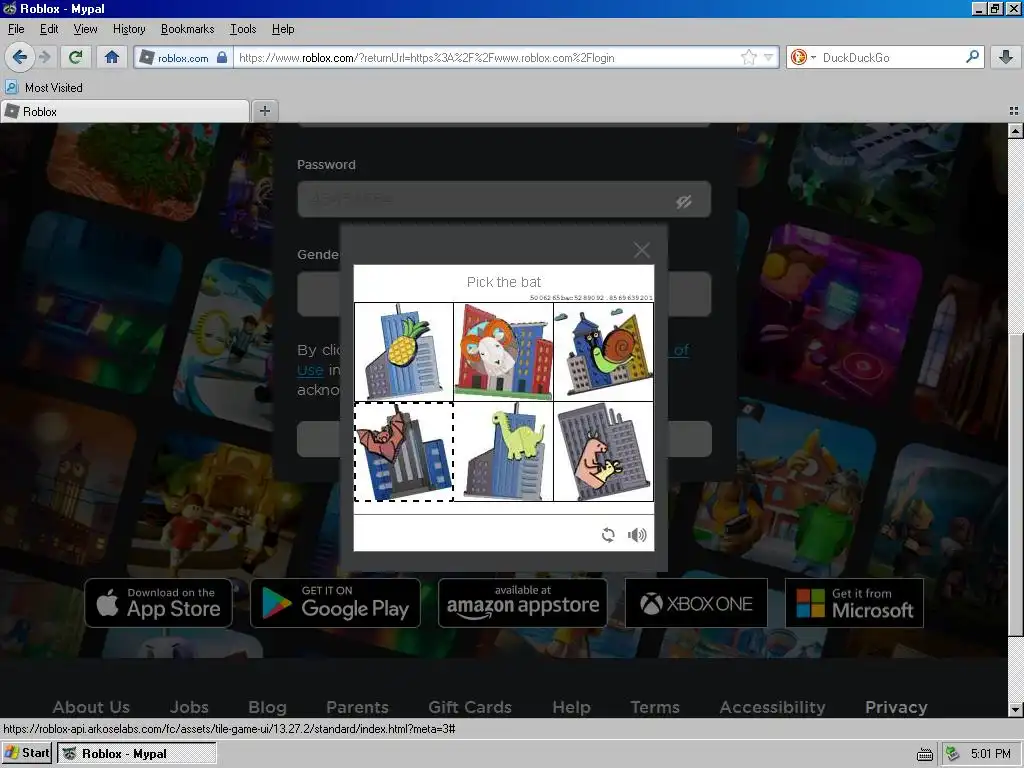
Task: Select the Roblox browser tab
Action: click(125, 112)
